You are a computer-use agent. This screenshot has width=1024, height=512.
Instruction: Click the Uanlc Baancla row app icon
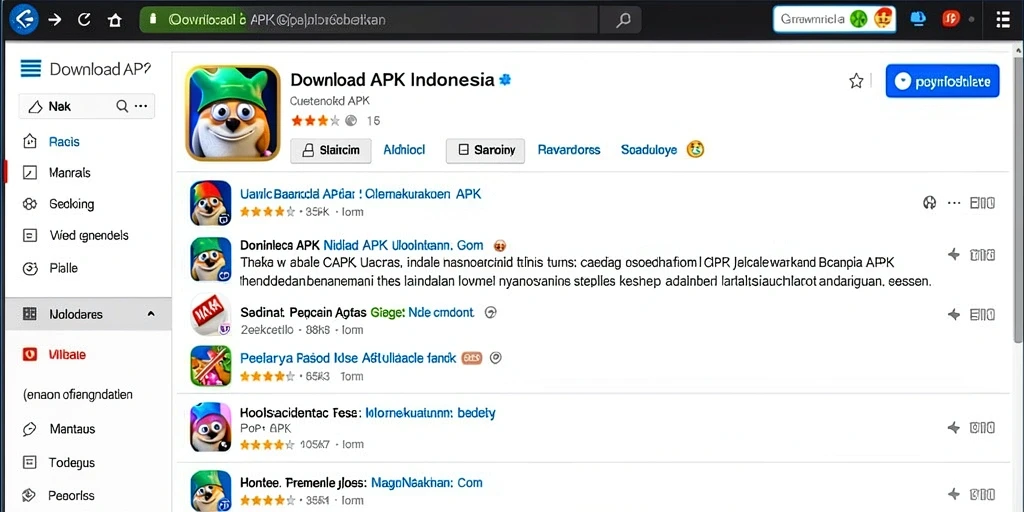(210, 202)
